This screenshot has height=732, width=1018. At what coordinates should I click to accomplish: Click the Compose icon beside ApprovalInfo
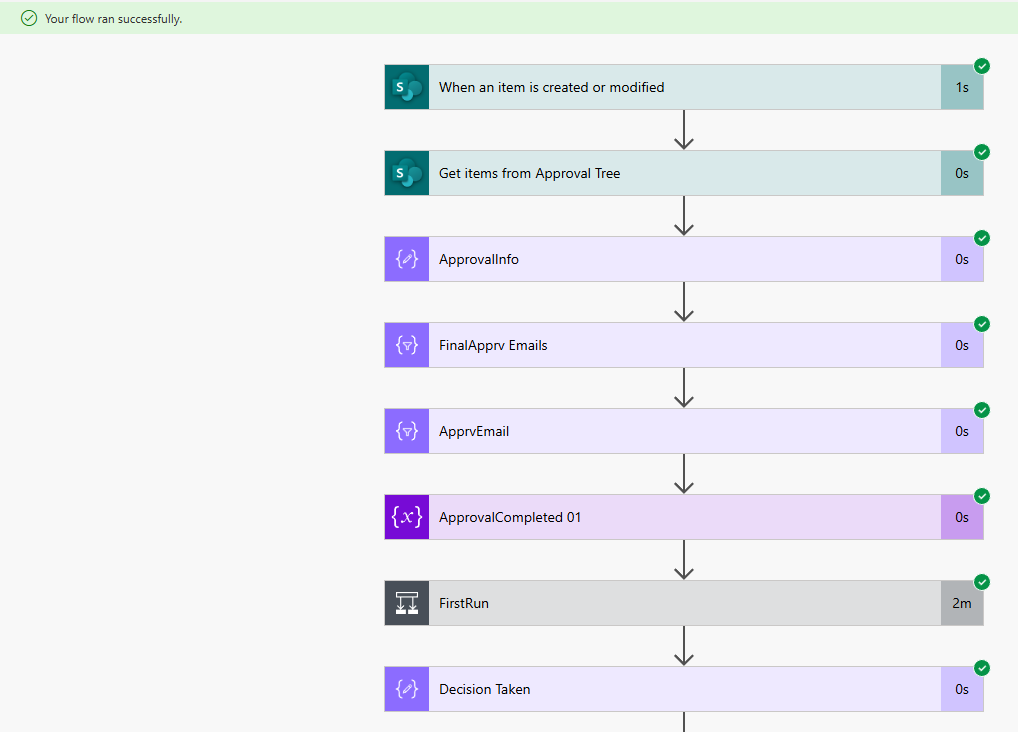pyautogui.click(x=406, y=259)
